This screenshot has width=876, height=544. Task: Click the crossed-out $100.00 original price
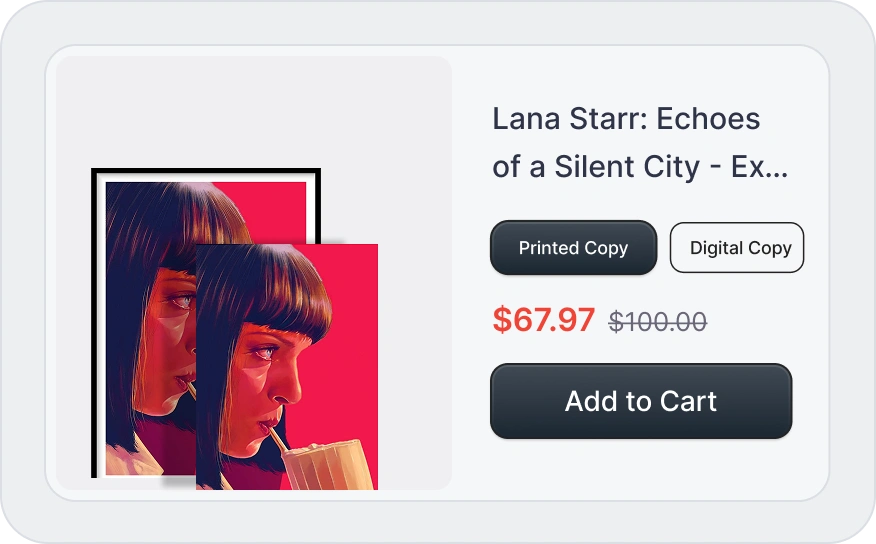[x=658, y=322]
